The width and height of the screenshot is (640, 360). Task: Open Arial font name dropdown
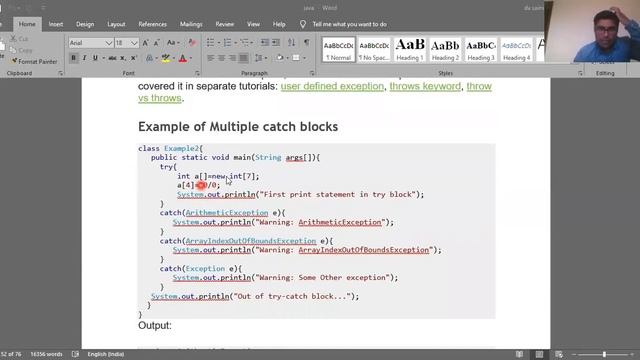109,43
